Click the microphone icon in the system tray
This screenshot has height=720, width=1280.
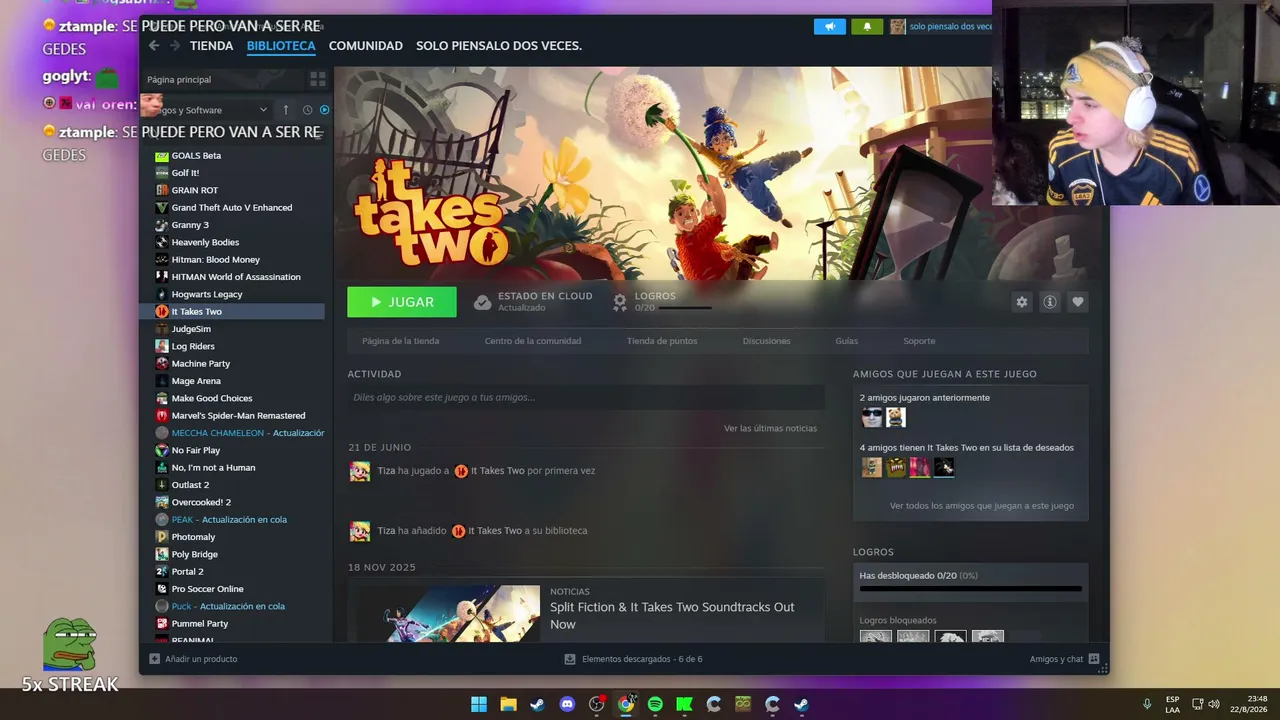[x=1147, y=704]
